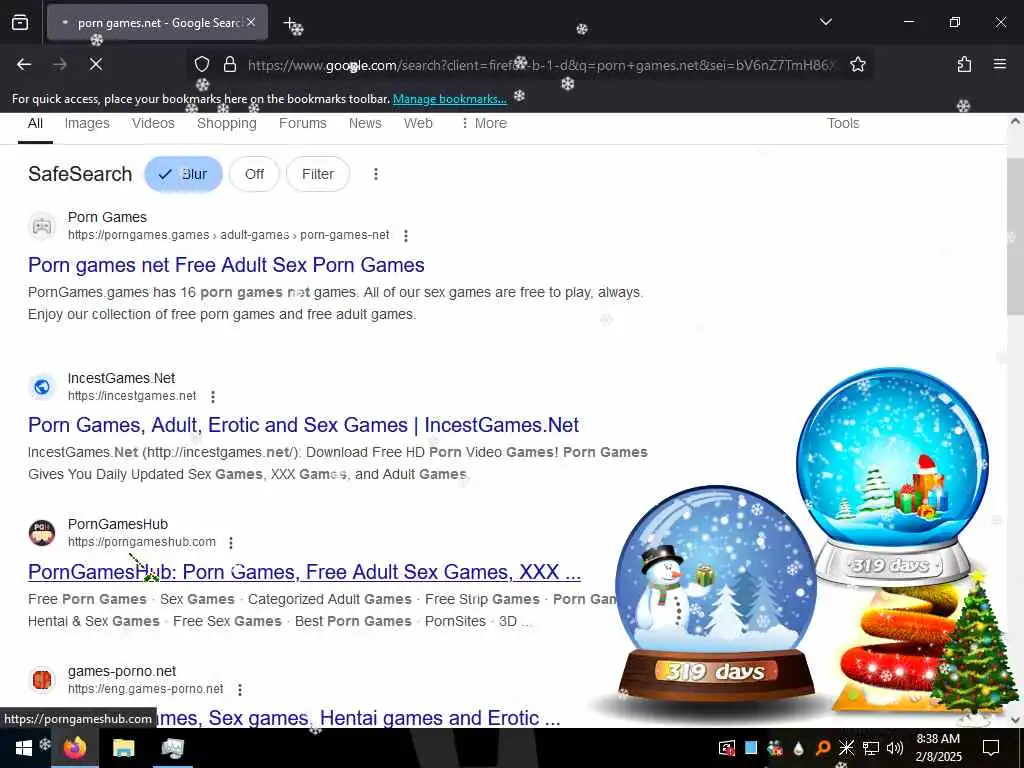This screenshot has height=768, width=1024.
Task: Switch to the News tab
Action: [x=365, y=123]
